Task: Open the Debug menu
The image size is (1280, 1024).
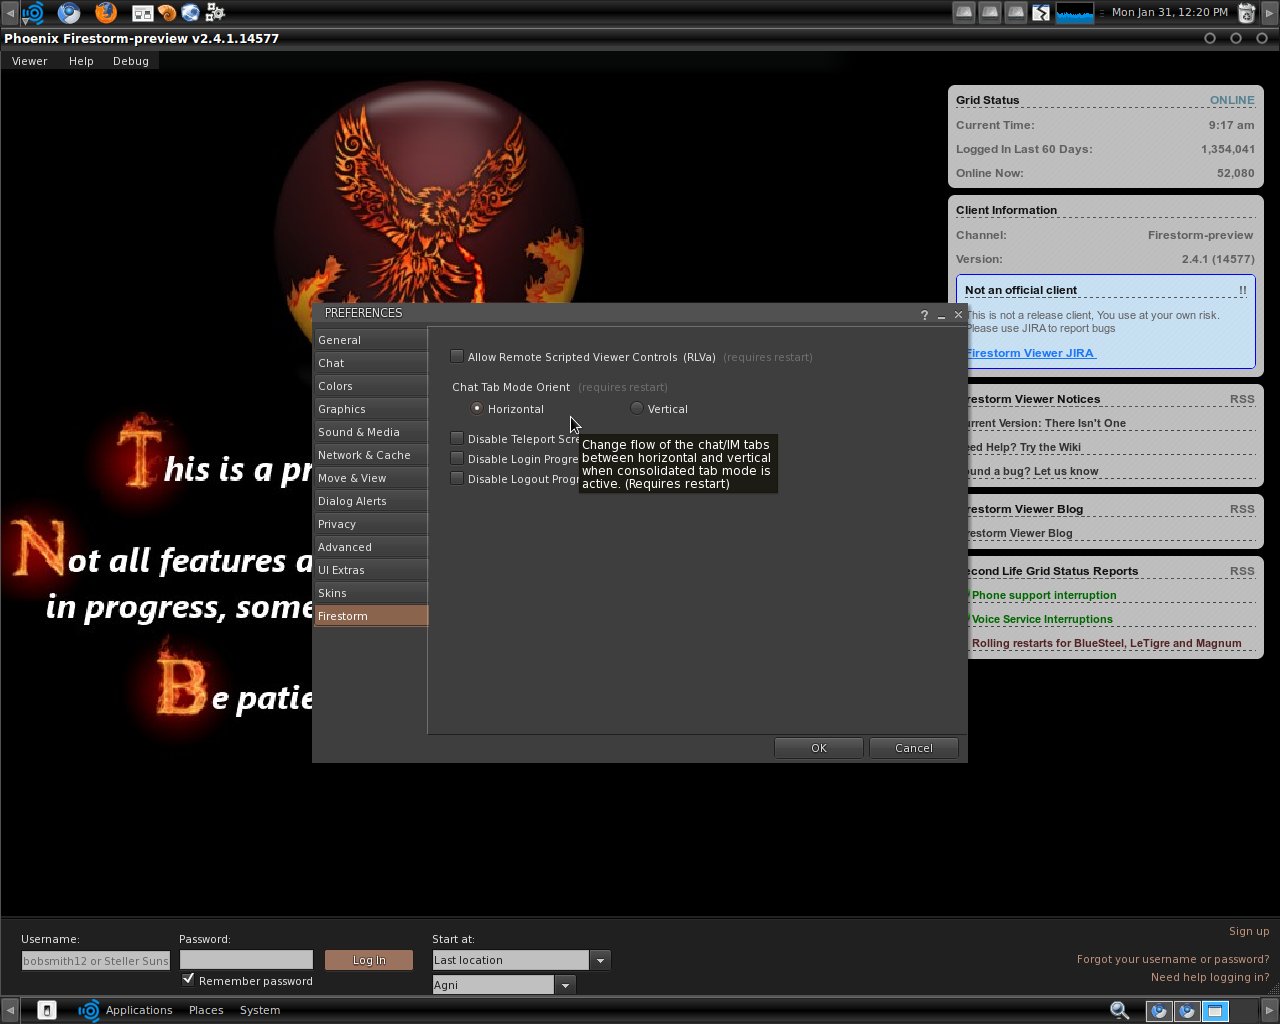Action: click(131, 61)
